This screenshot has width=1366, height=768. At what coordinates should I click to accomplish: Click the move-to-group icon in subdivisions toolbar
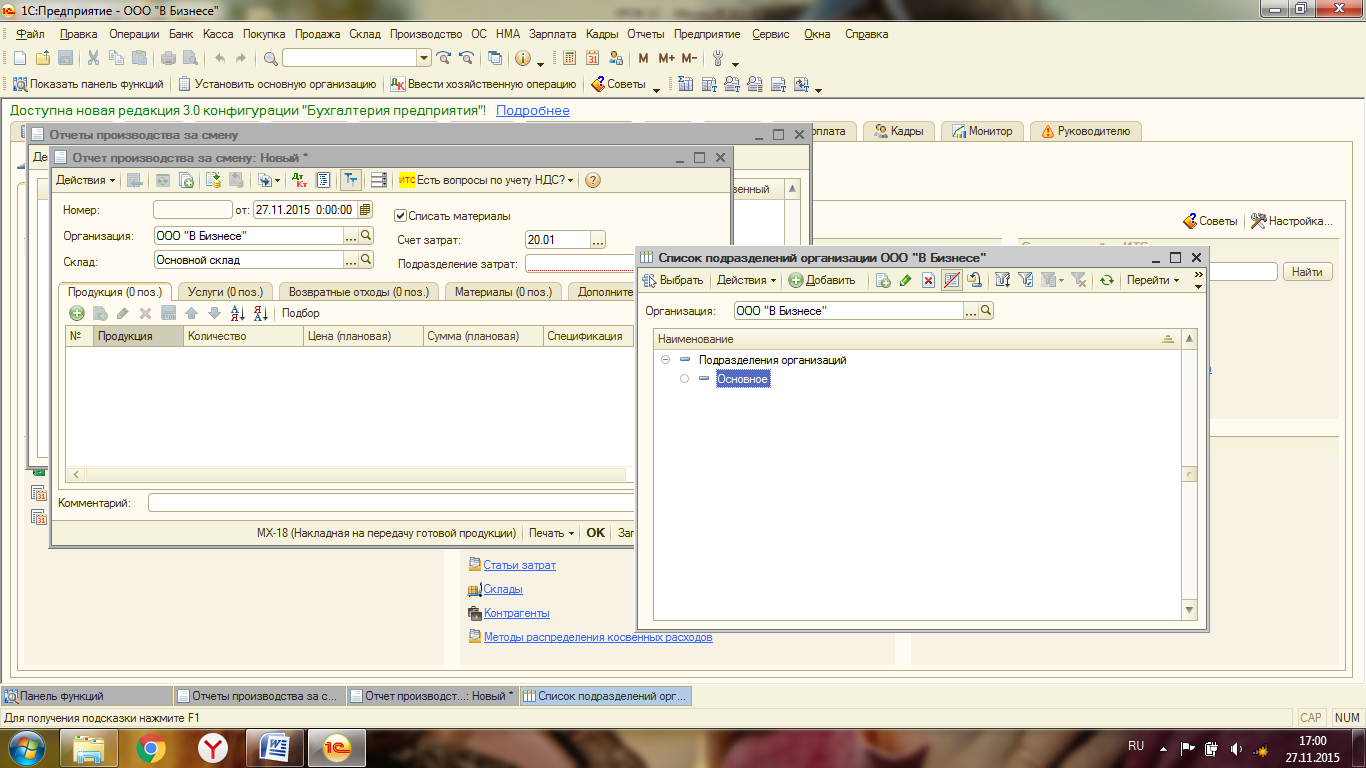[x=974, y=280]
